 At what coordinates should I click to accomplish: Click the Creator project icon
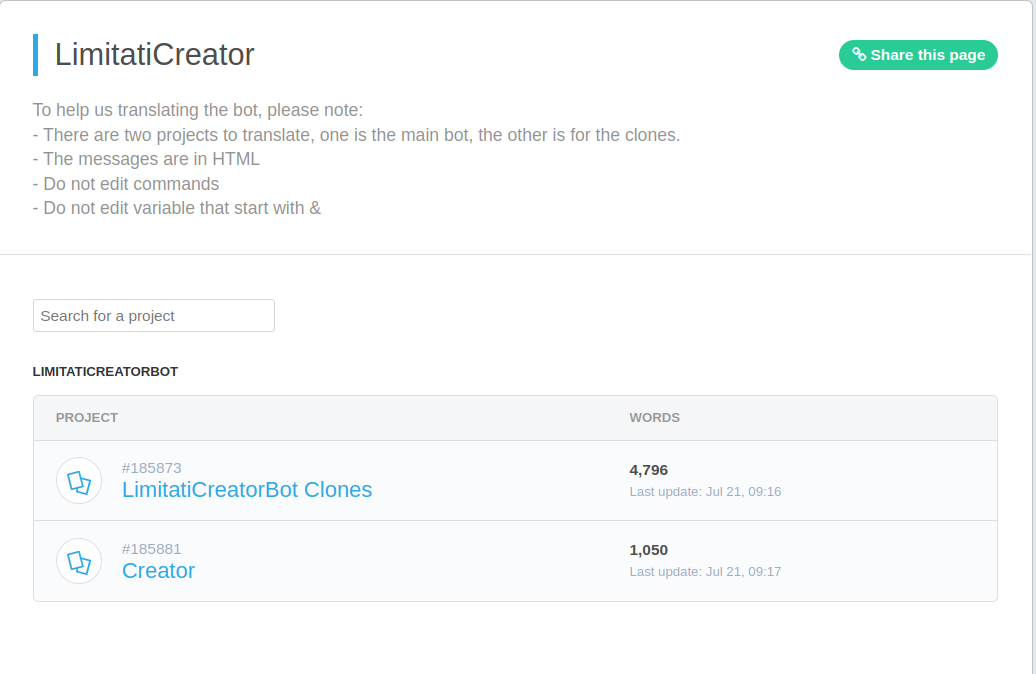pos(79,561)
